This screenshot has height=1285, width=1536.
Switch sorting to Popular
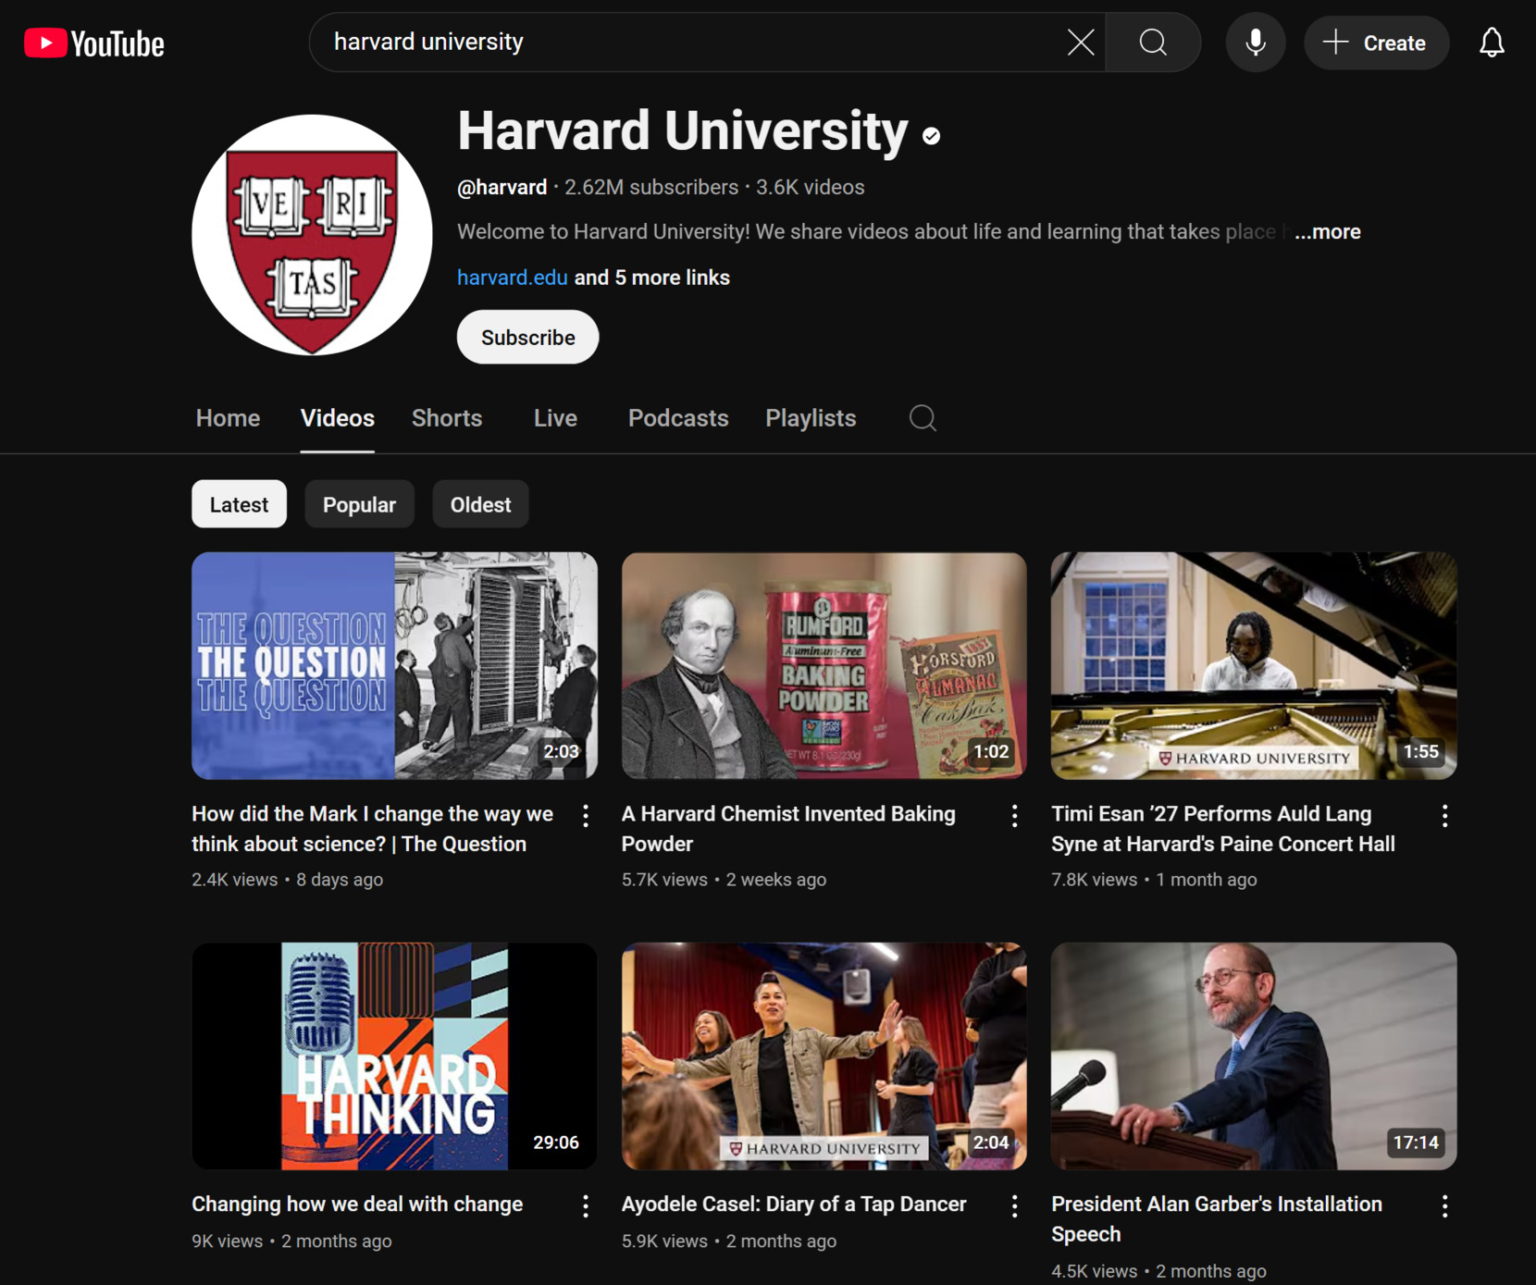coord(359,504)
